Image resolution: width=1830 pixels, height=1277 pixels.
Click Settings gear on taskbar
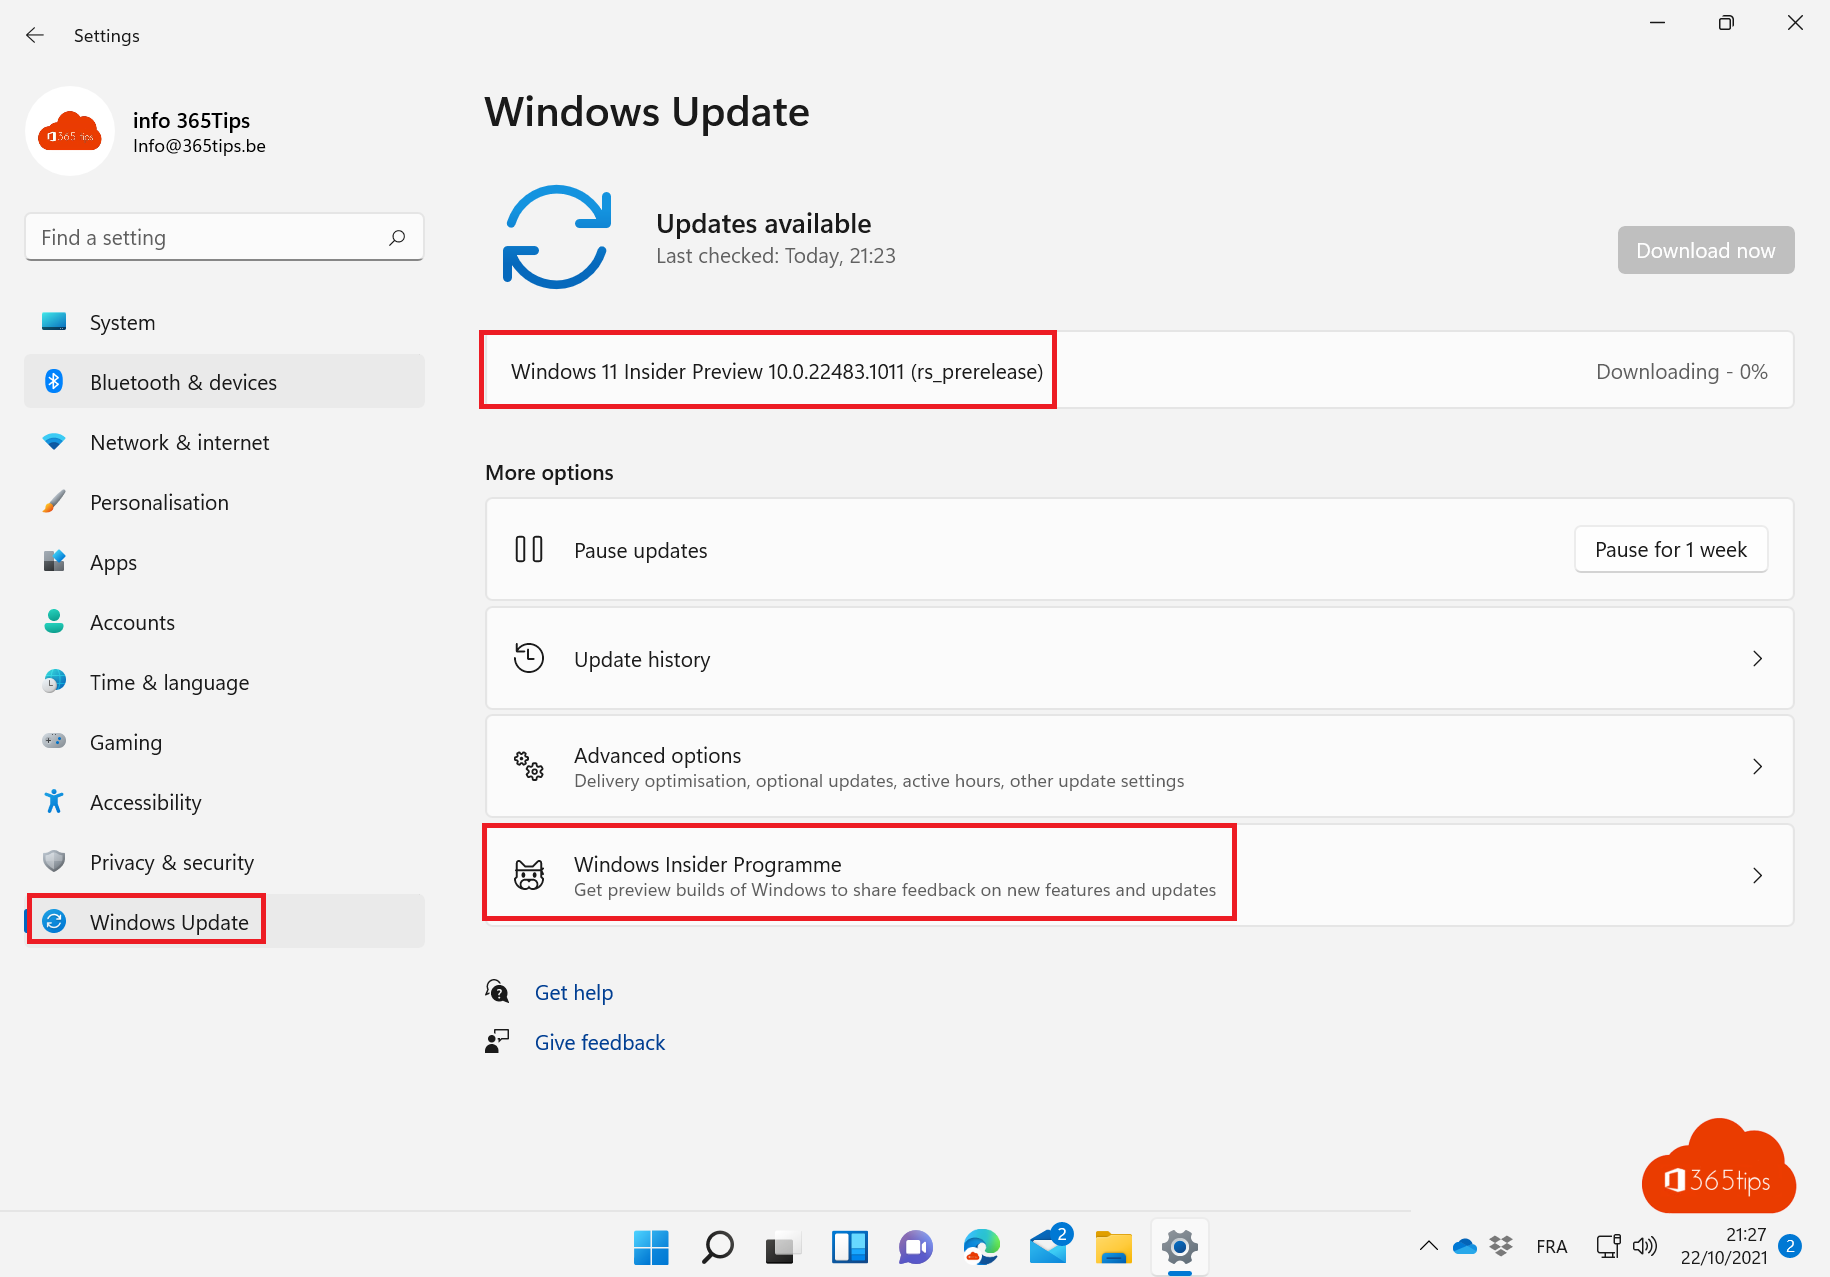tap(1180, 1247)
